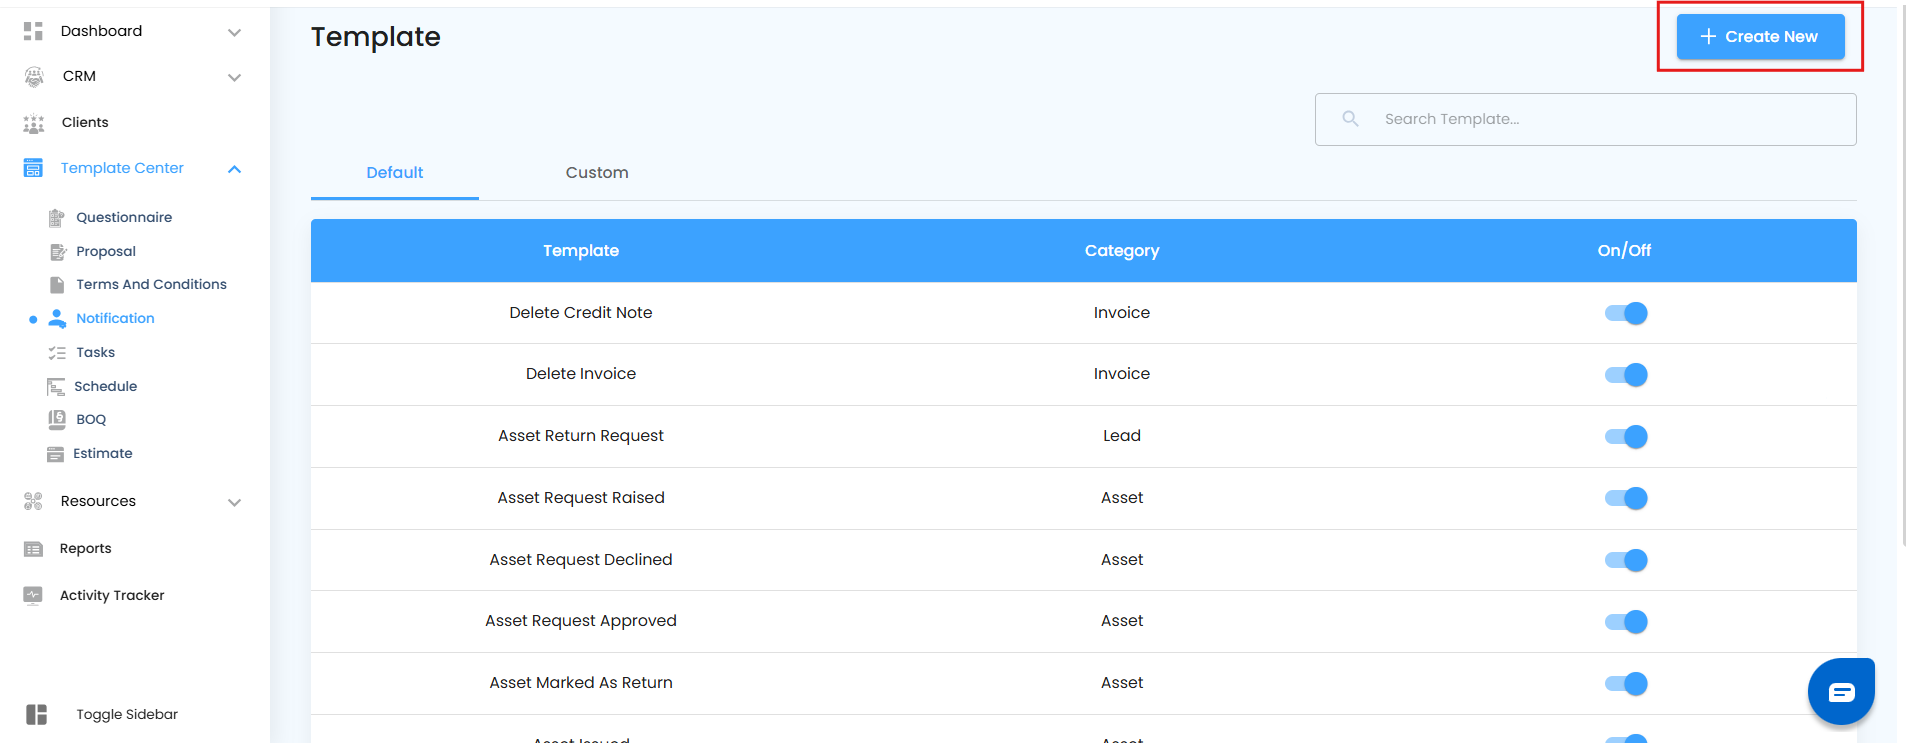Screen dimensions: 1906x743
Task: Click the Reports sidebar icon
Action: point(33,549)
